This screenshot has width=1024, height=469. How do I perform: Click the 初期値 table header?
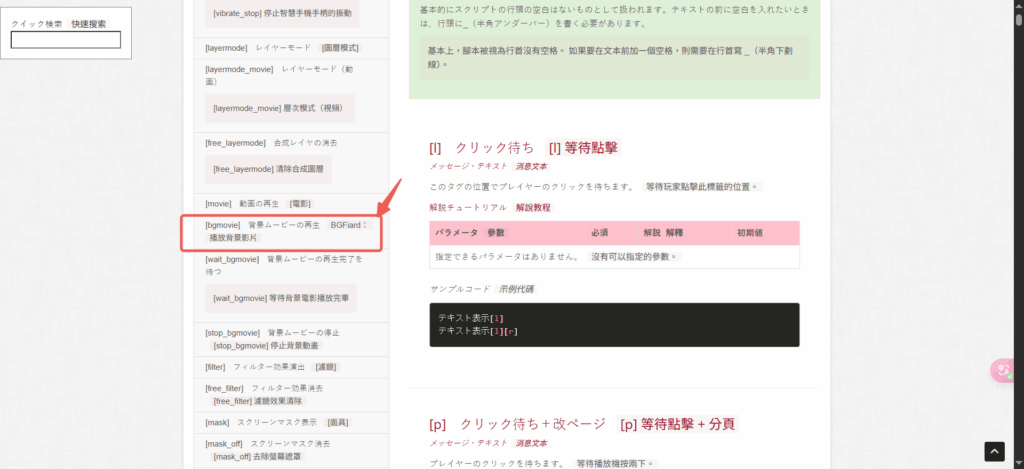765,233
